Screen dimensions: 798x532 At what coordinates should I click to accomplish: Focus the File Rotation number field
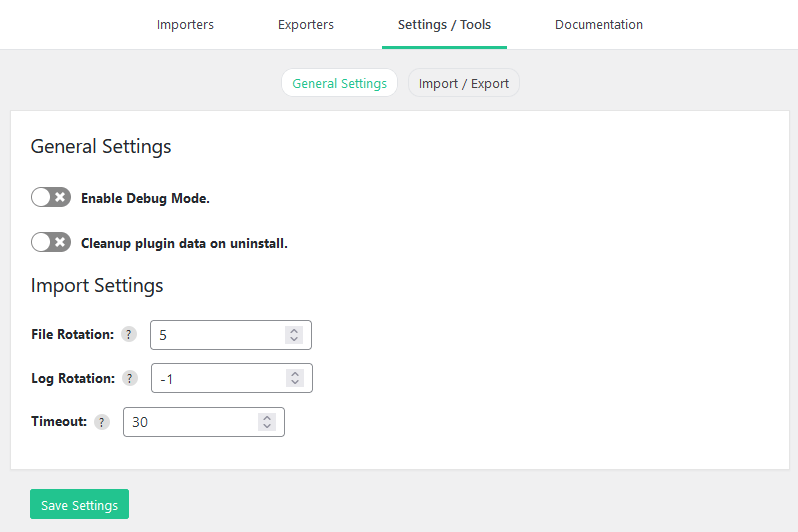(x=231, y=335)
